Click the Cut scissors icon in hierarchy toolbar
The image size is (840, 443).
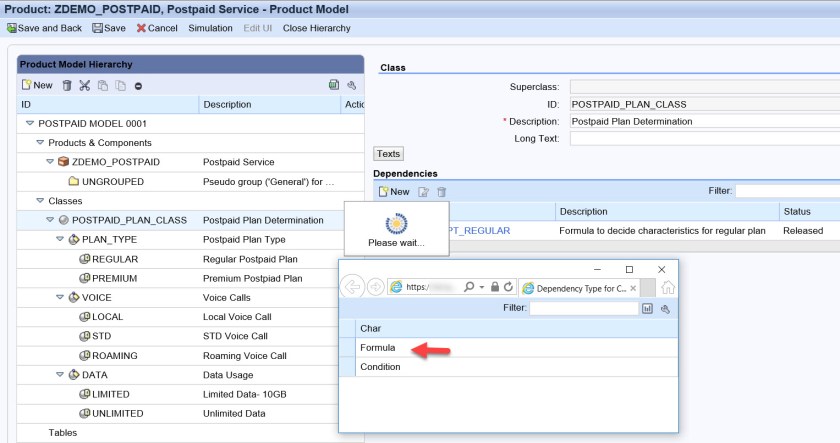(x=84, y=86)
